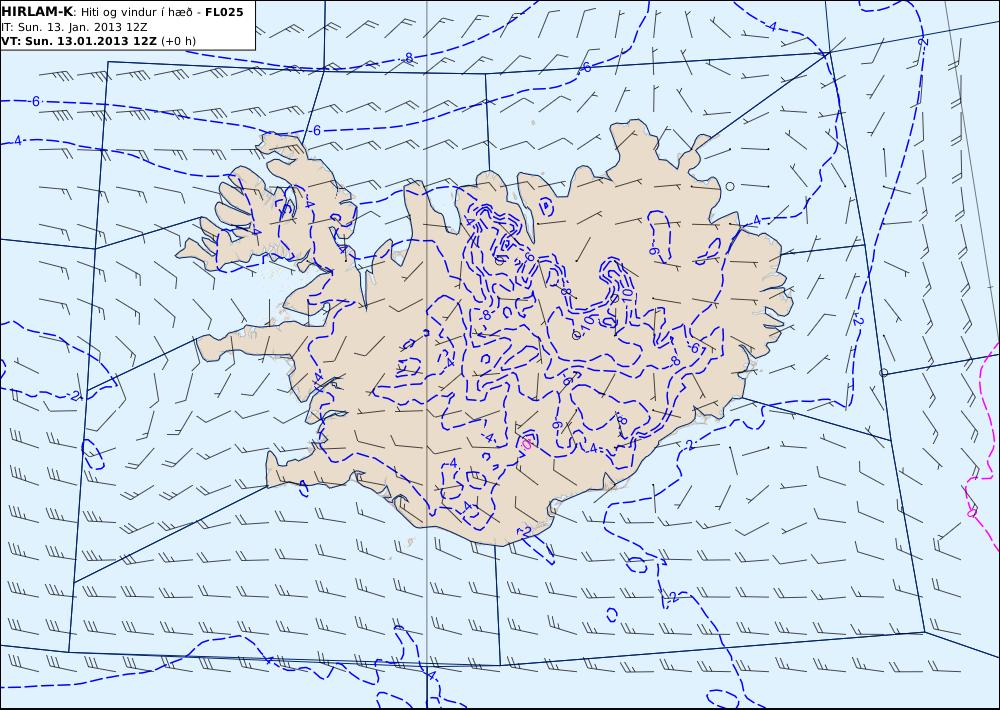Image resolution: width=1000 pixels, height=710 pixels.
Task: Click the -4 isotherm label on the bottom grid border
Action: tap(431, 674)
